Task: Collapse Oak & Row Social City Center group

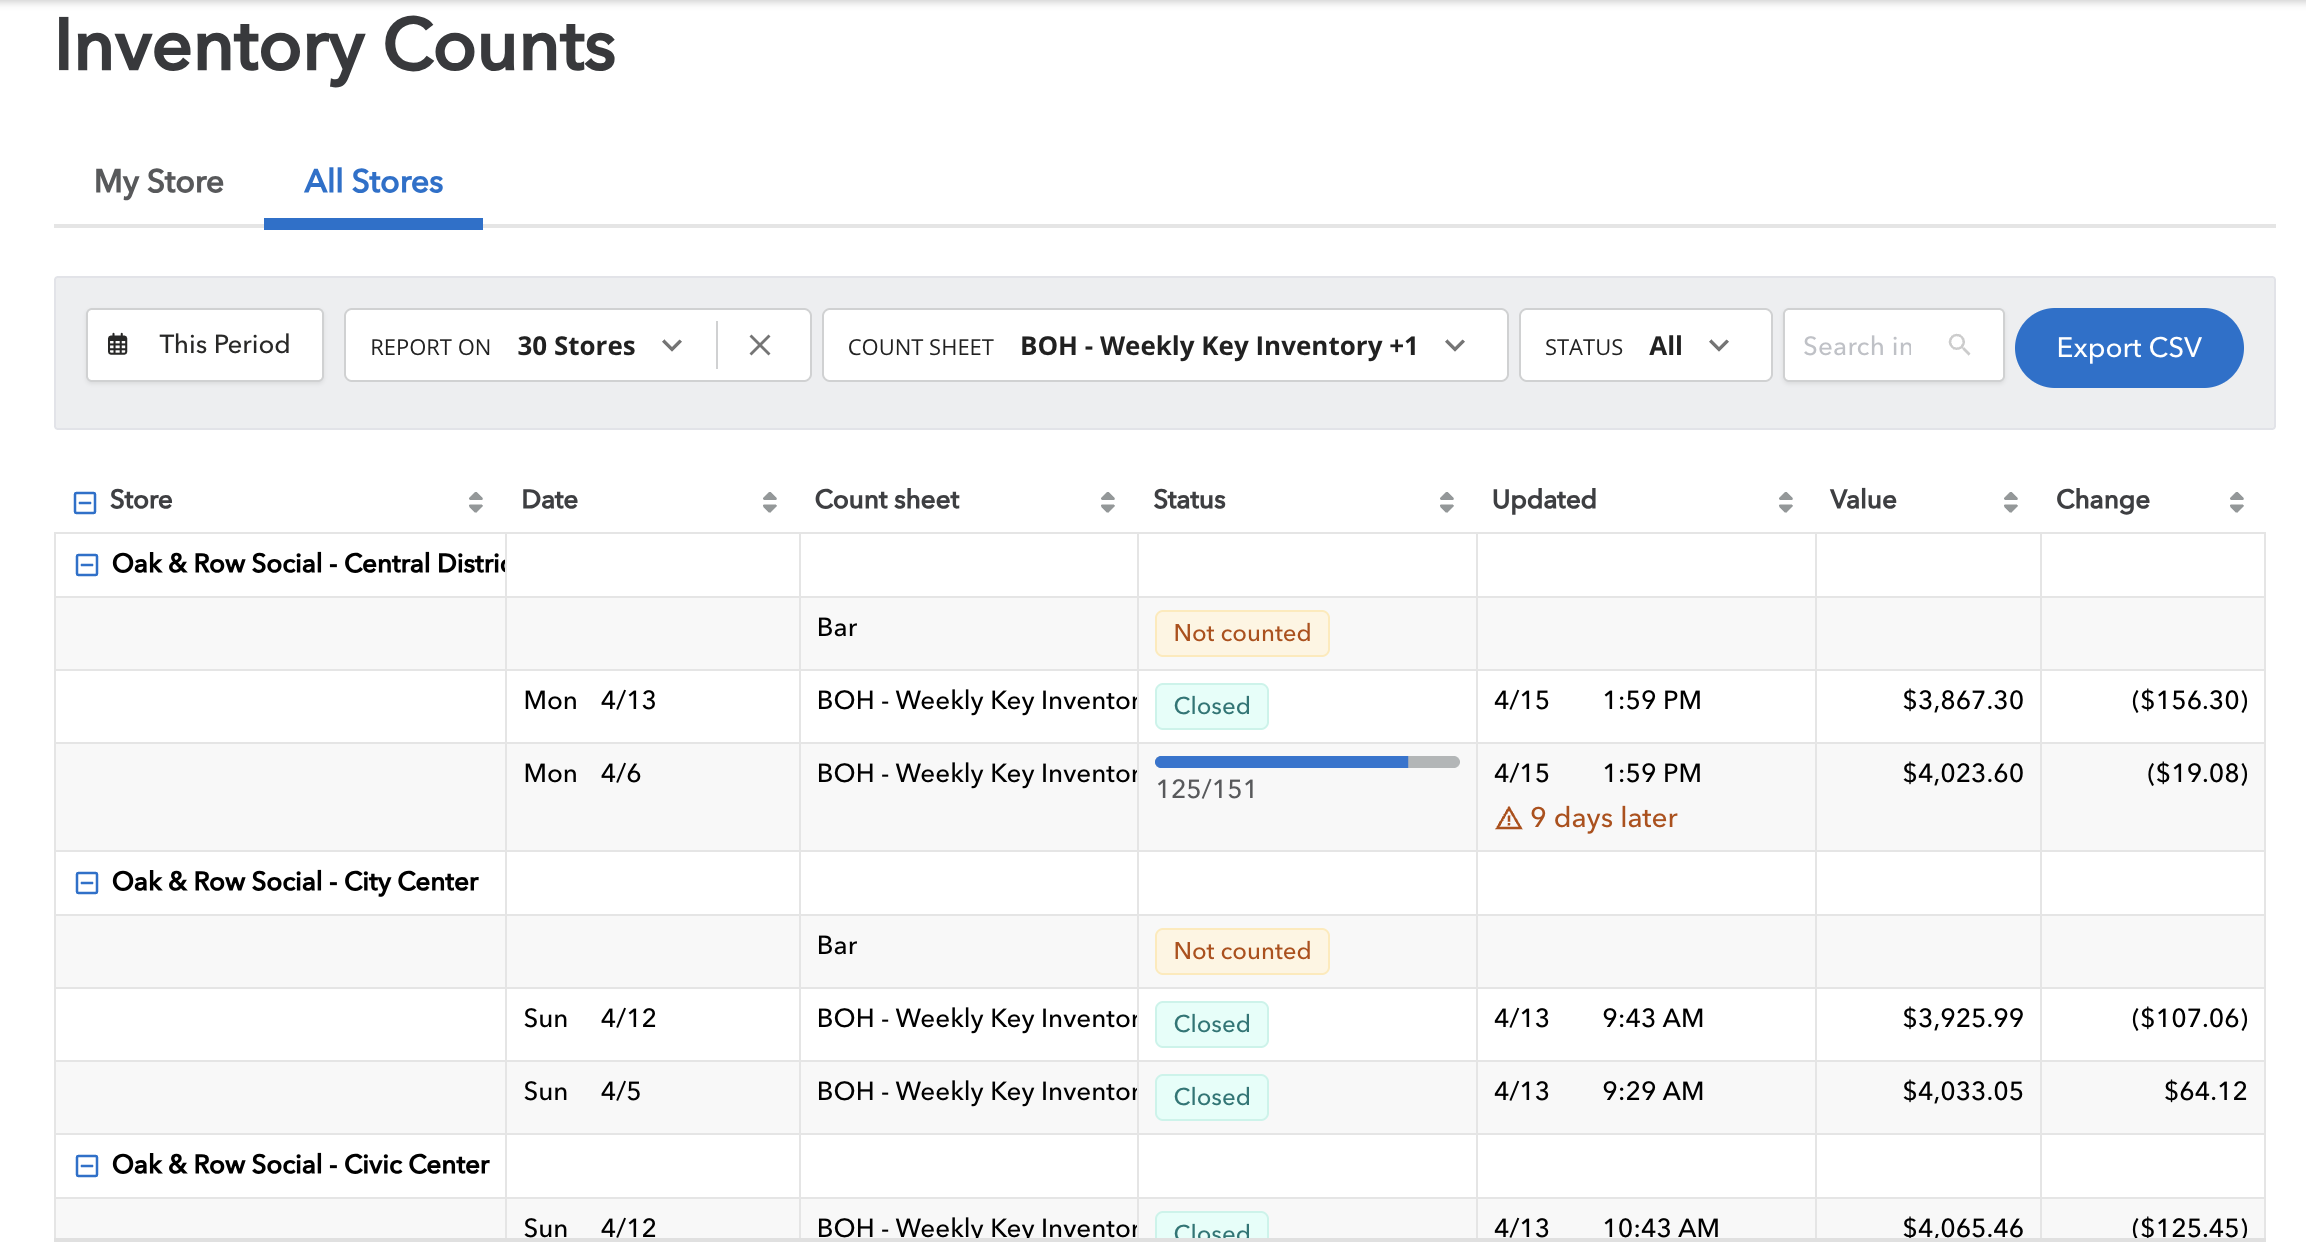Action: 87,883
